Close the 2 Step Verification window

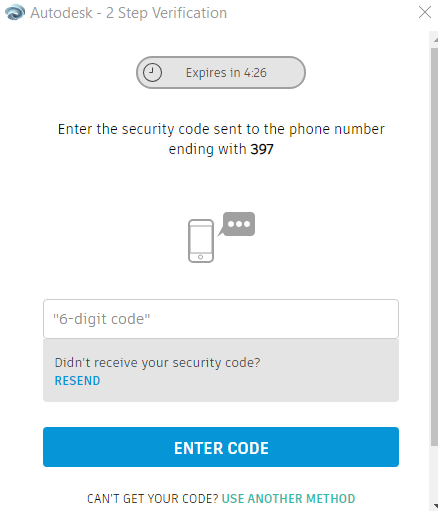point(425,12)
